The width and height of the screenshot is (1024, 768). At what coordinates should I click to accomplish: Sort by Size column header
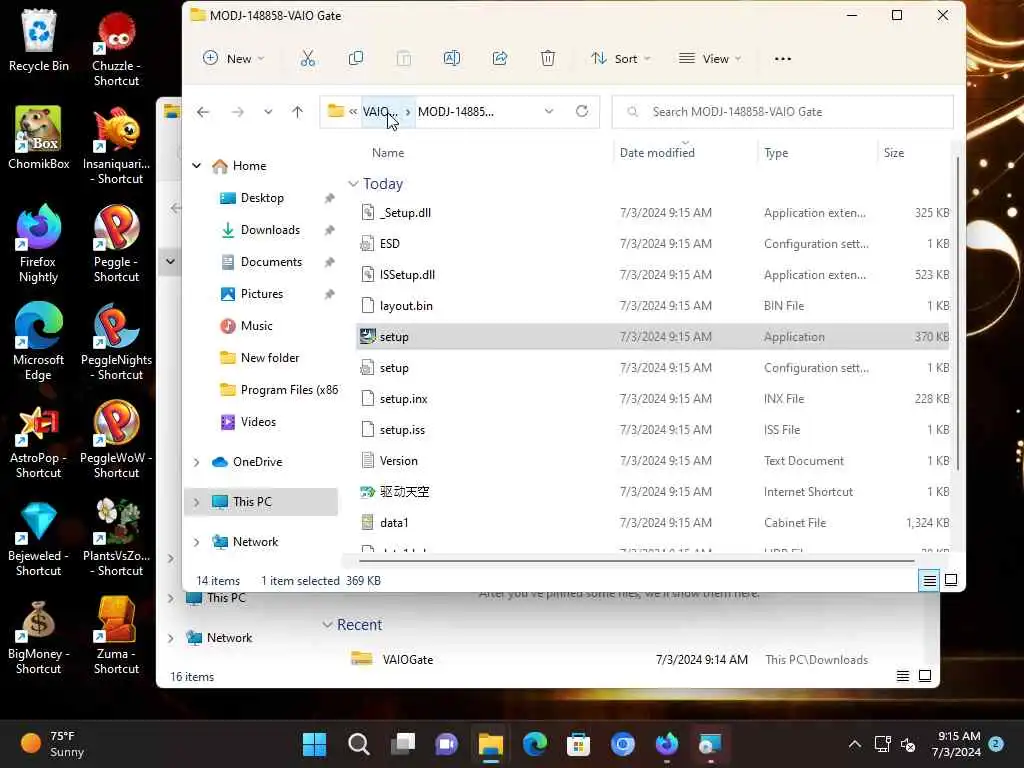coord(894,153)
